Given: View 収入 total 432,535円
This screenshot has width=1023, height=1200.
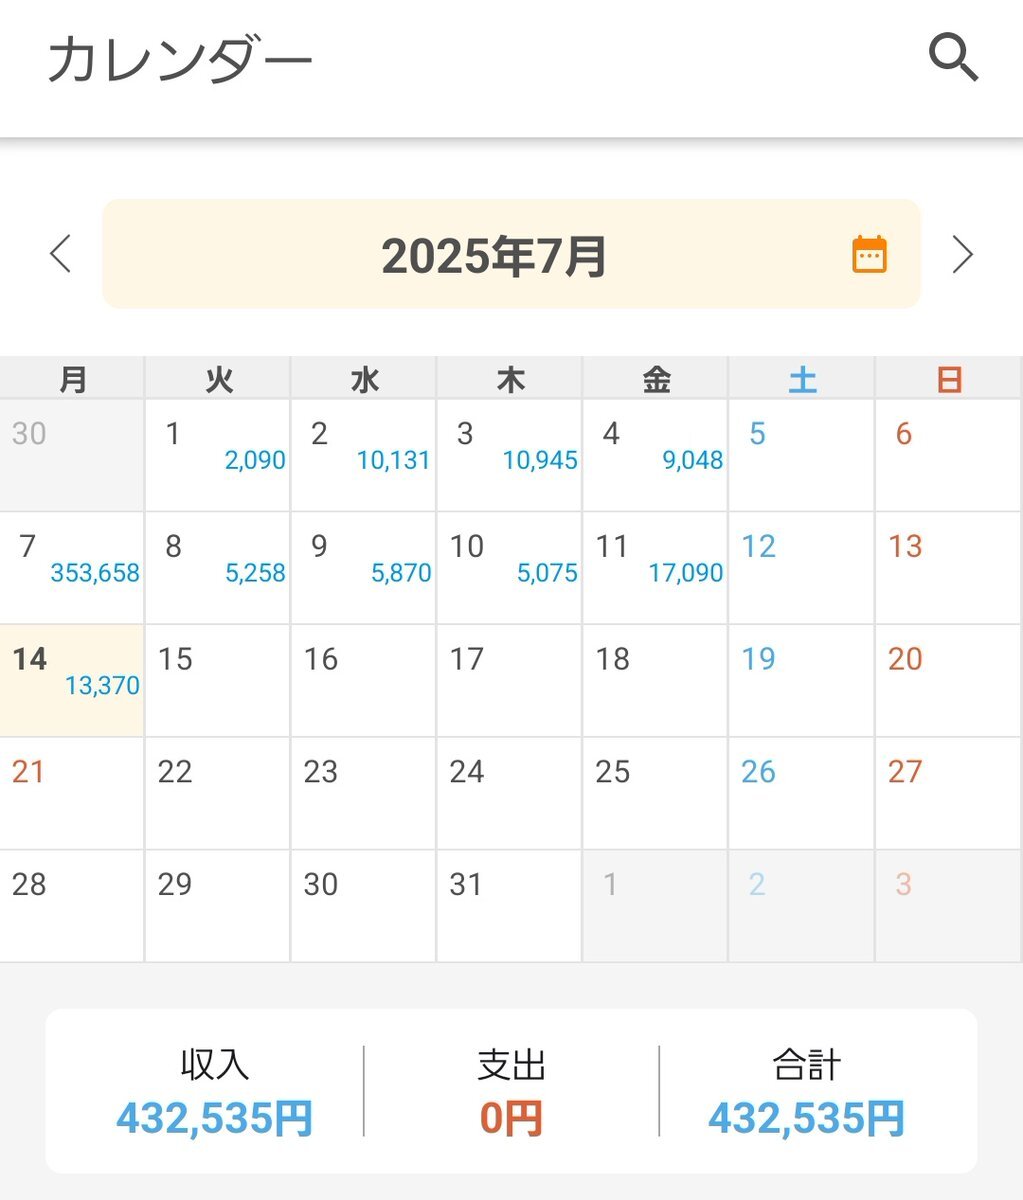Looking at the screenshot, I should click(214, 1118).
